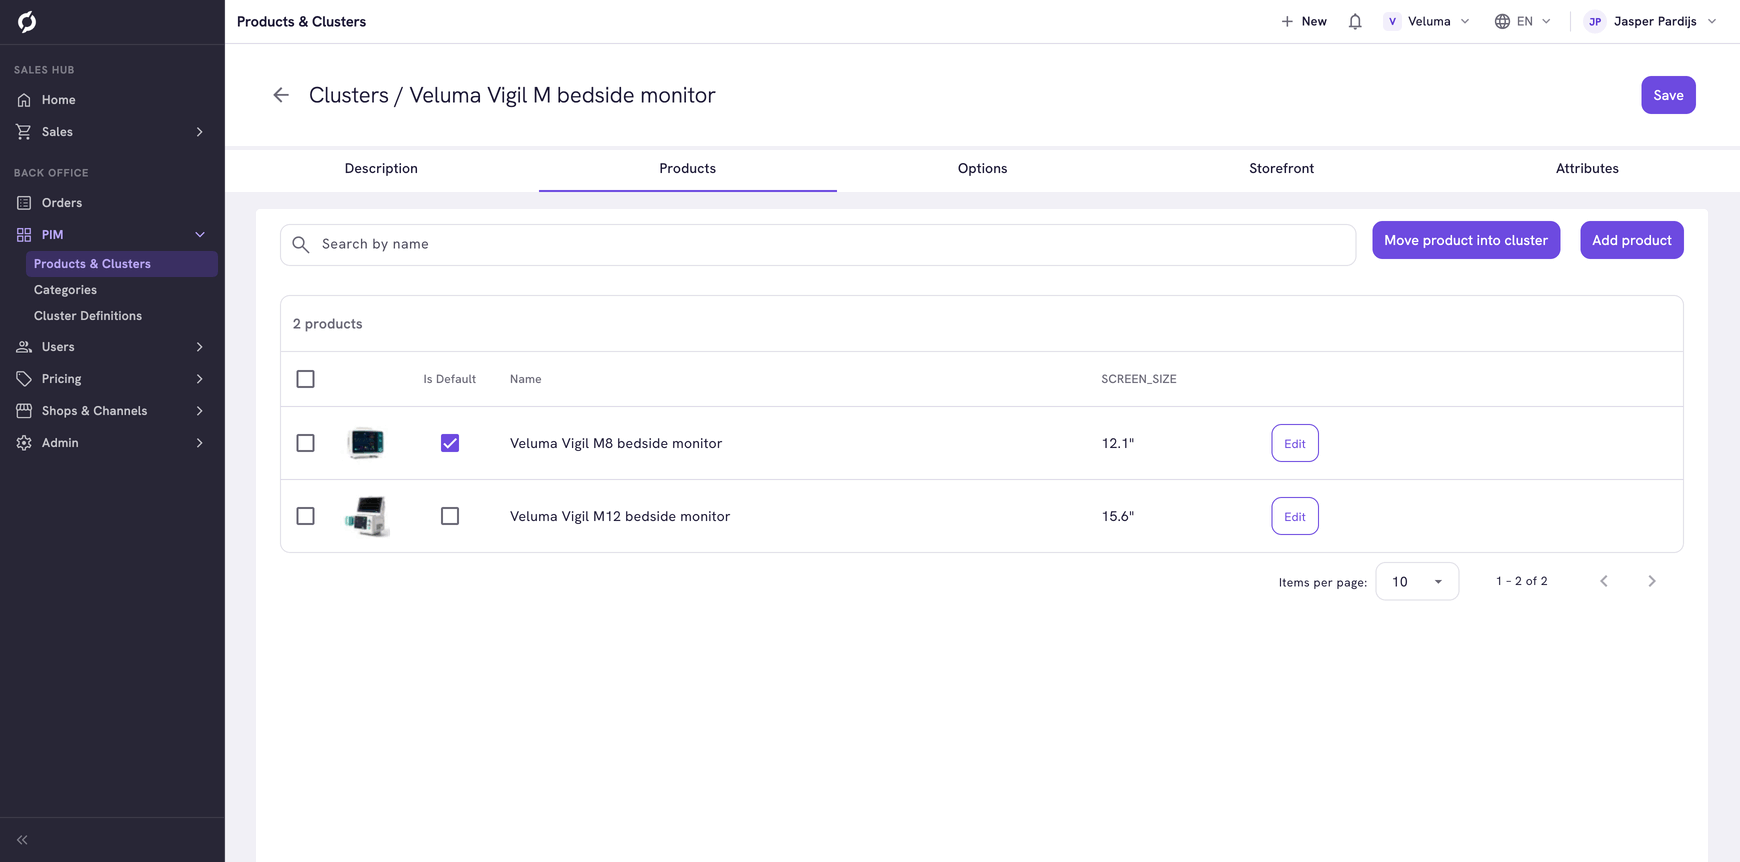Select the Vigil M8 row checkbox
1740x862 pixels.
point(306,443)
